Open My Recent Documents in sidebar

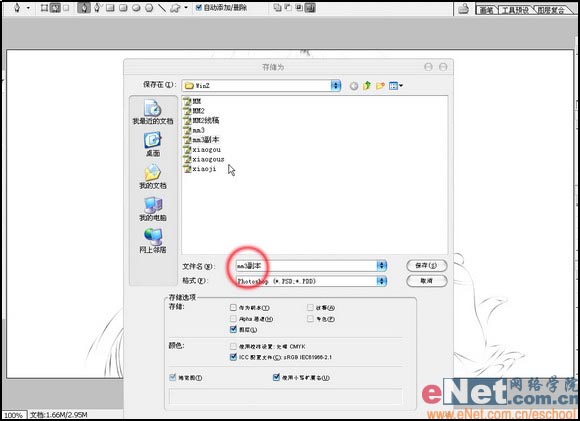(x=153, y=112)
